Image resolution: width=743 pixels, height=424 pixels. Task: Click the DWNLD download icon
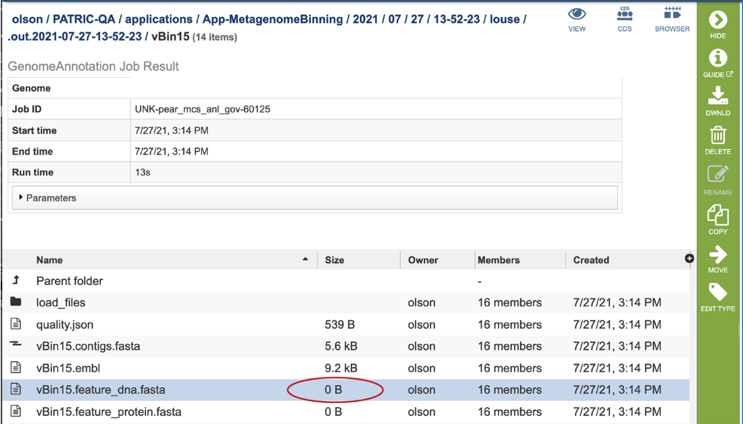coord(718,96)
